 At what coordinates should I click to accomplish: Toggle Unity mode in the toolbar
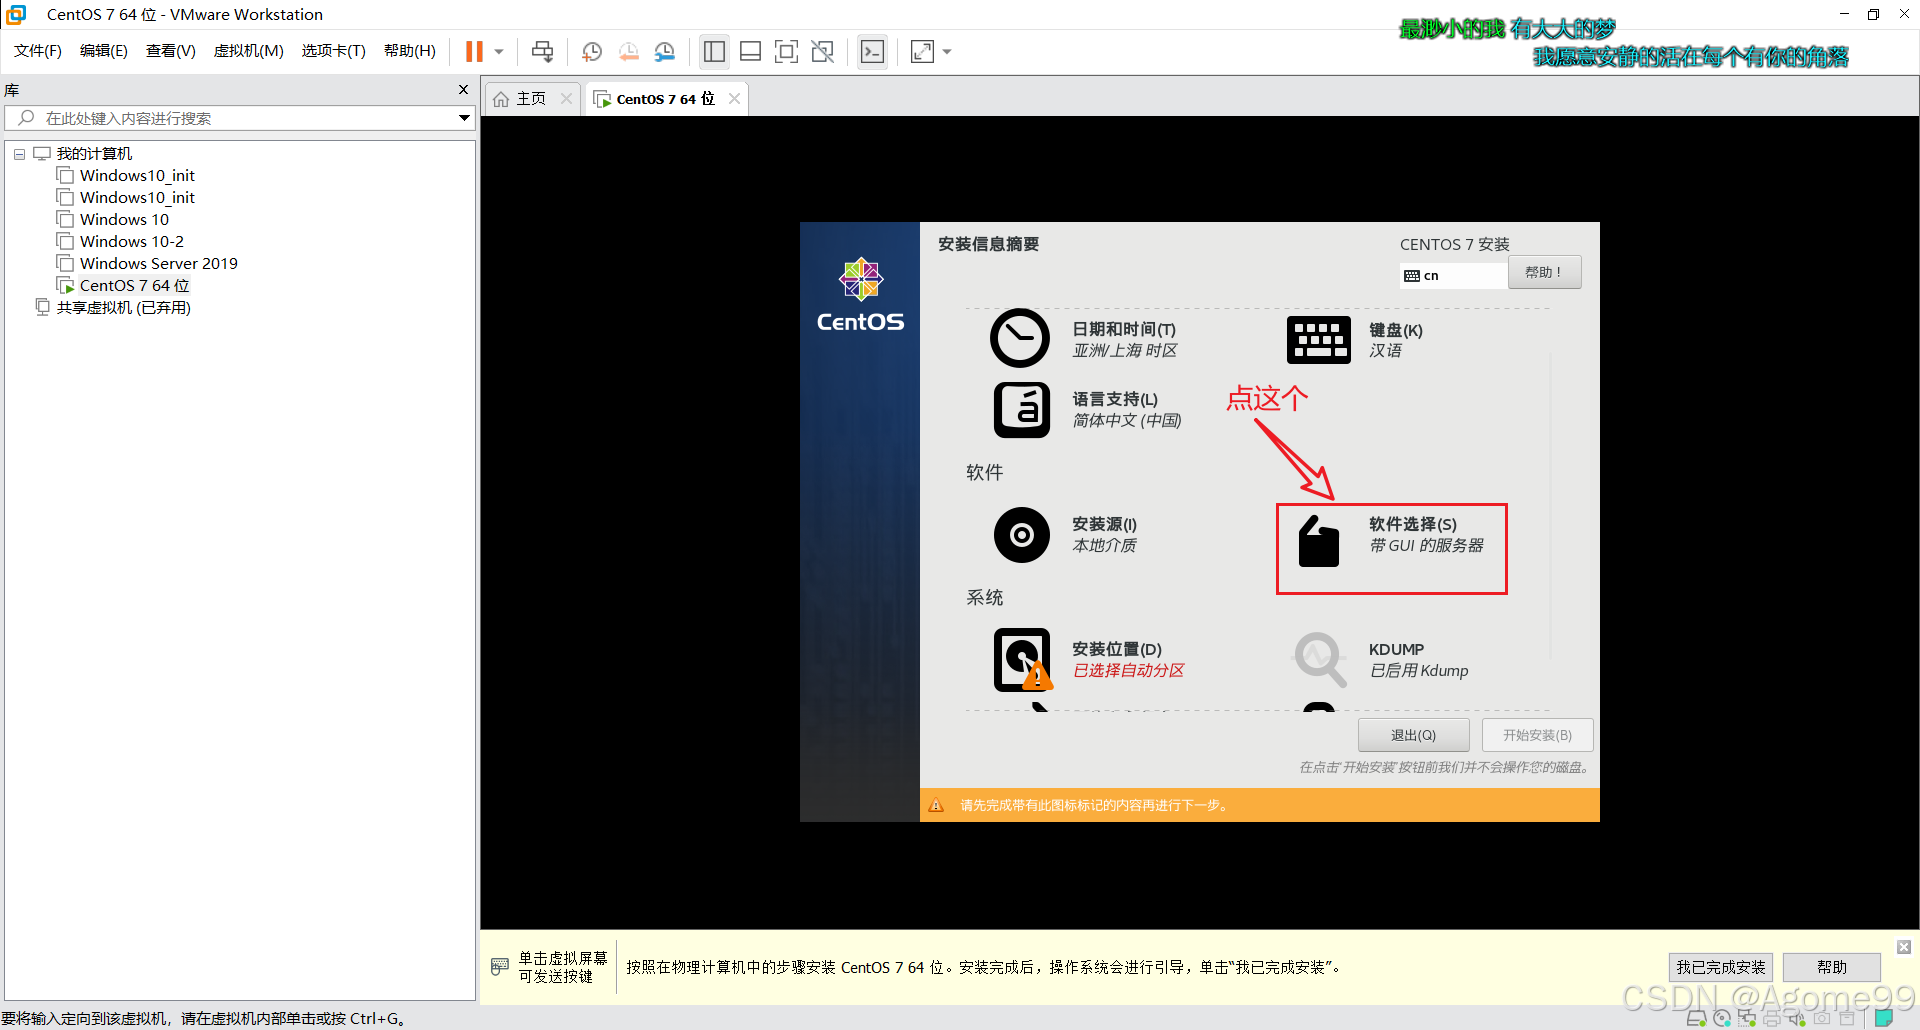pos(822,51)
